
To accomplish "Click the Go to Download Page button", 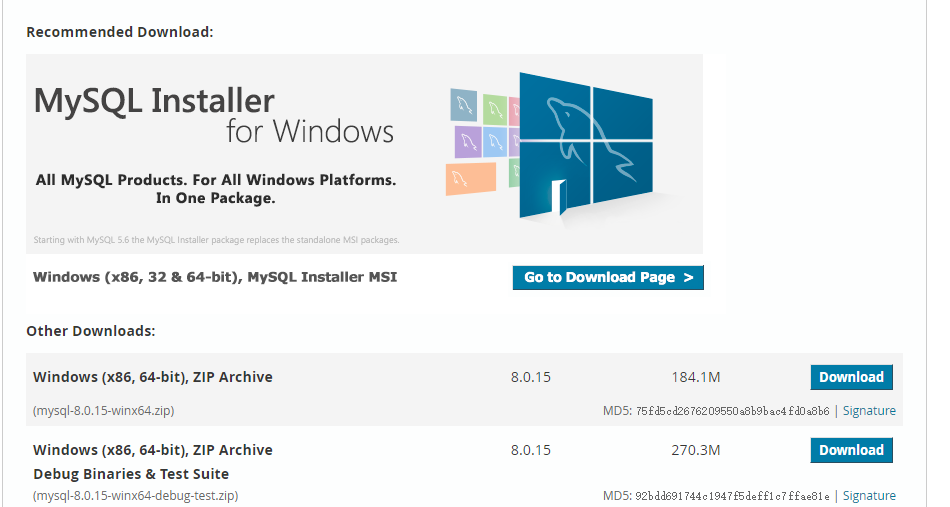I will [608, 277].
